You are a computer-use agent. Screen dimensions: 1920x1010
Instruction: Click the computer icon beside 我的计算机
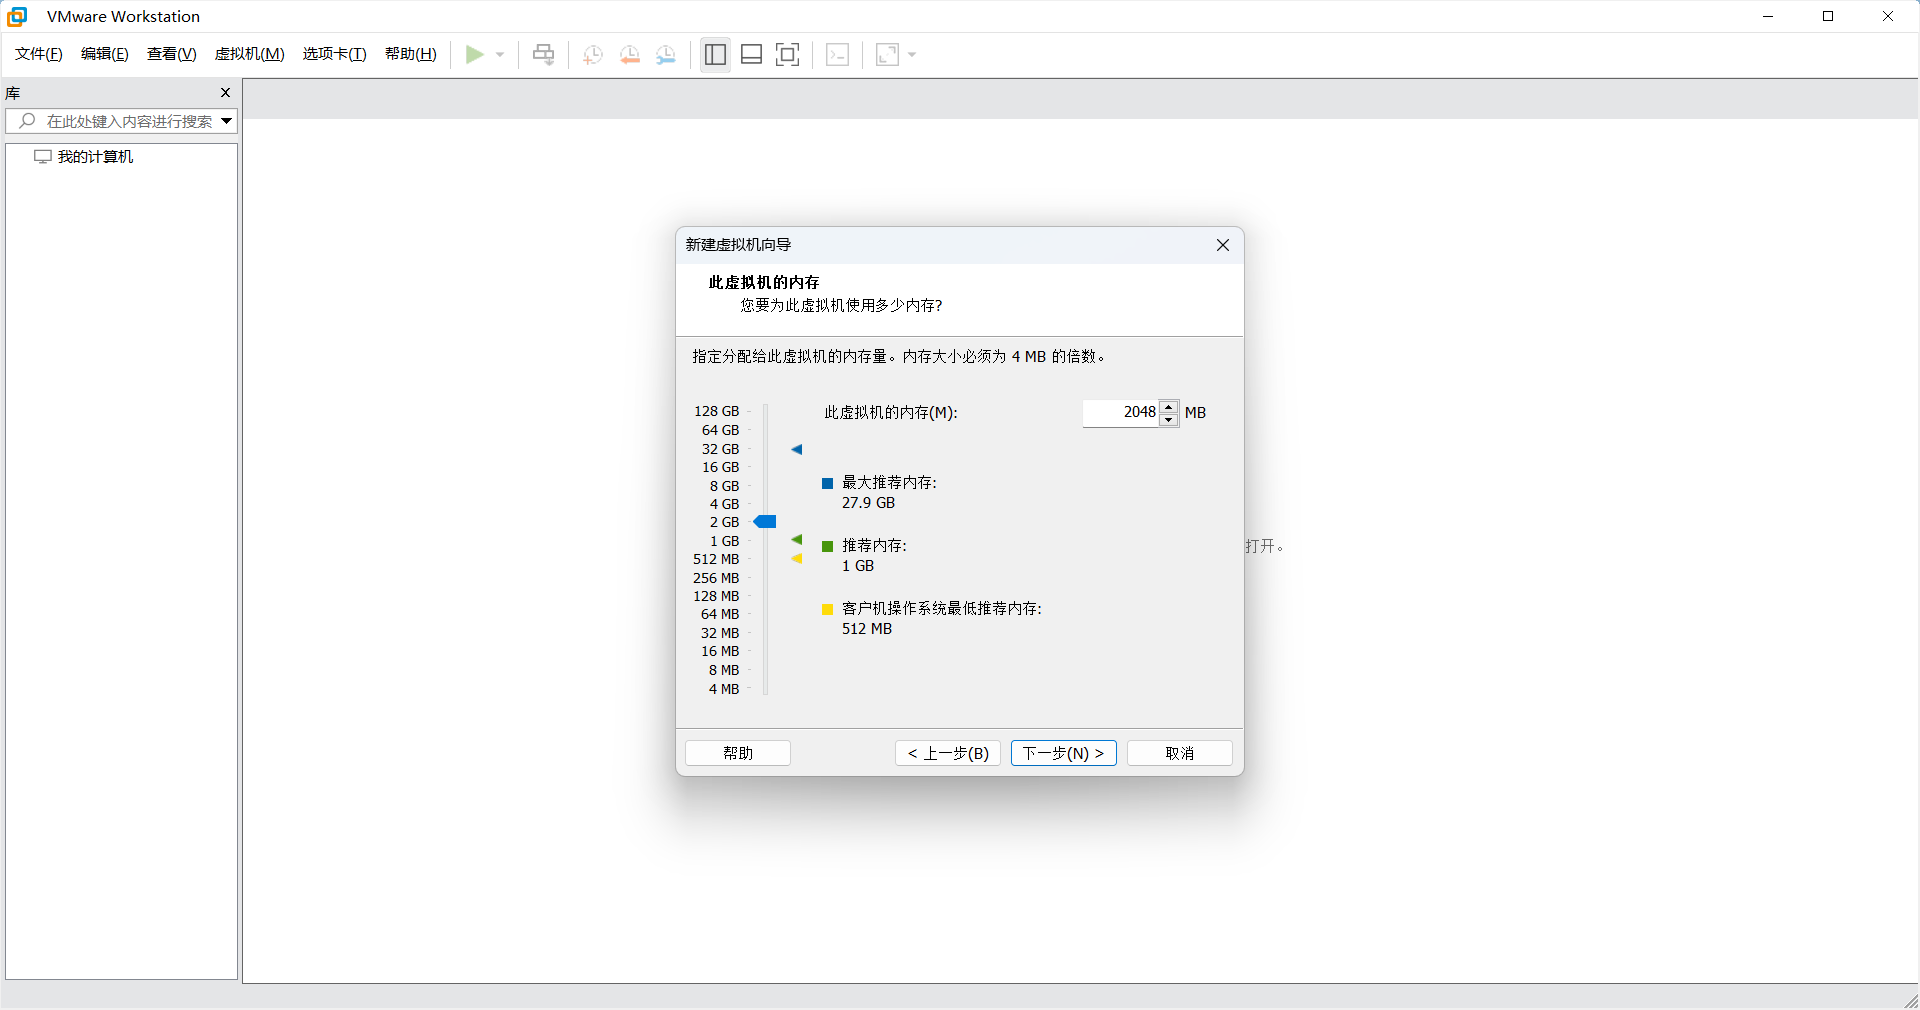[43, 157]
